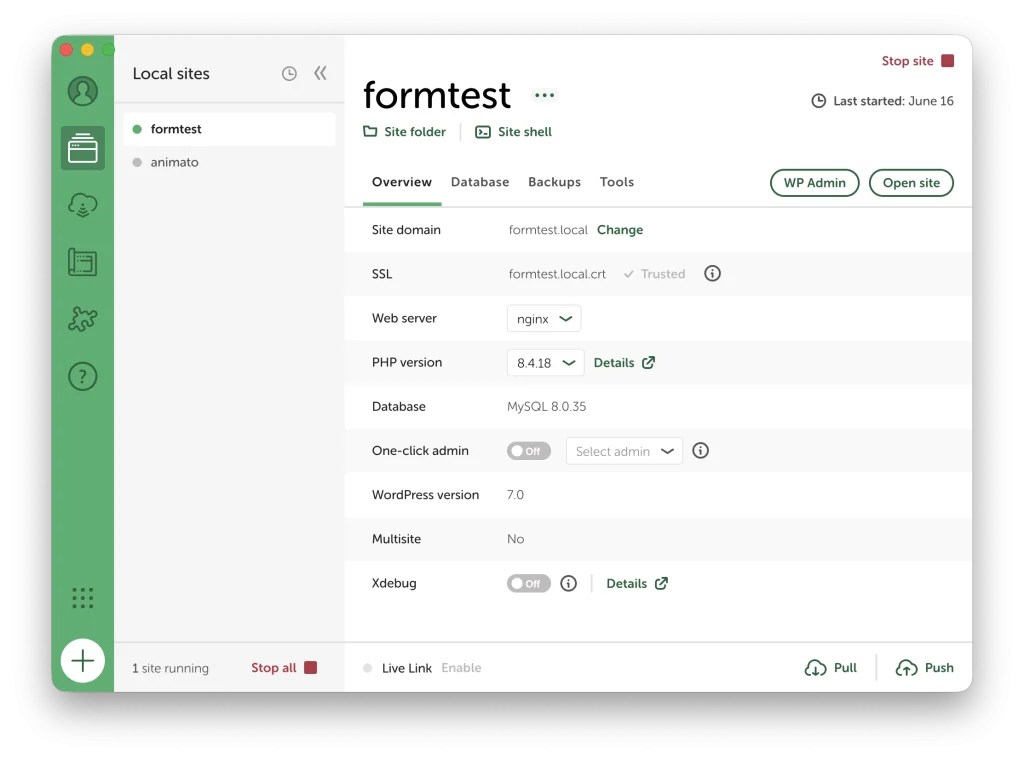The image size is (1024, 760).
Task: Switch to the Overview tab
Action: click(402, 182)
